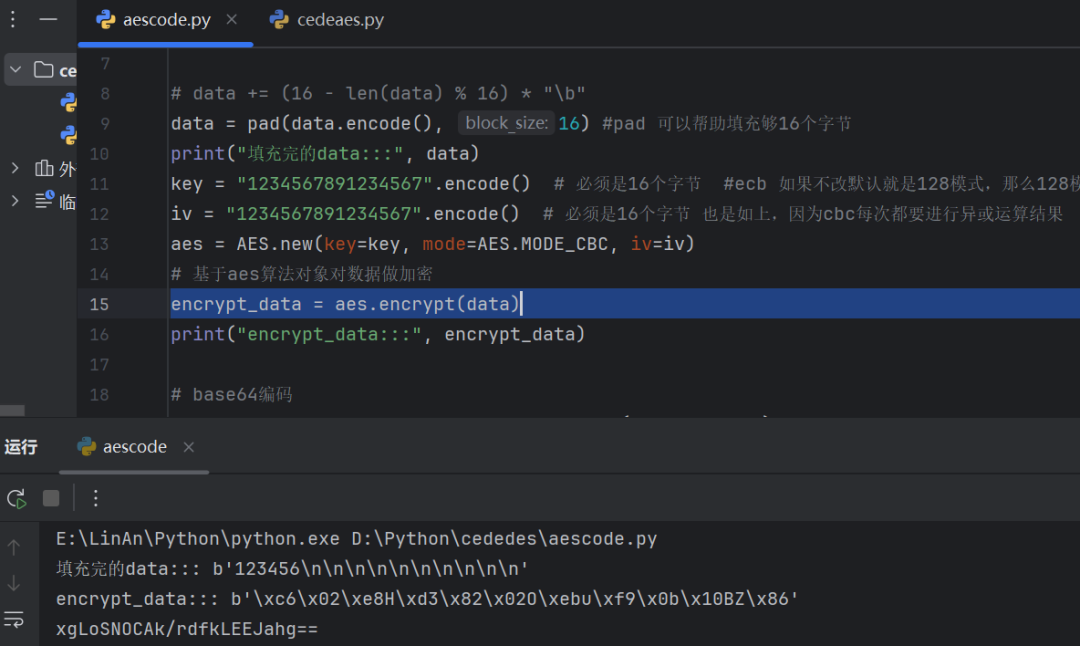Open project panel options (three dots)
1080x646 pixels.
[x=12, y=19]
